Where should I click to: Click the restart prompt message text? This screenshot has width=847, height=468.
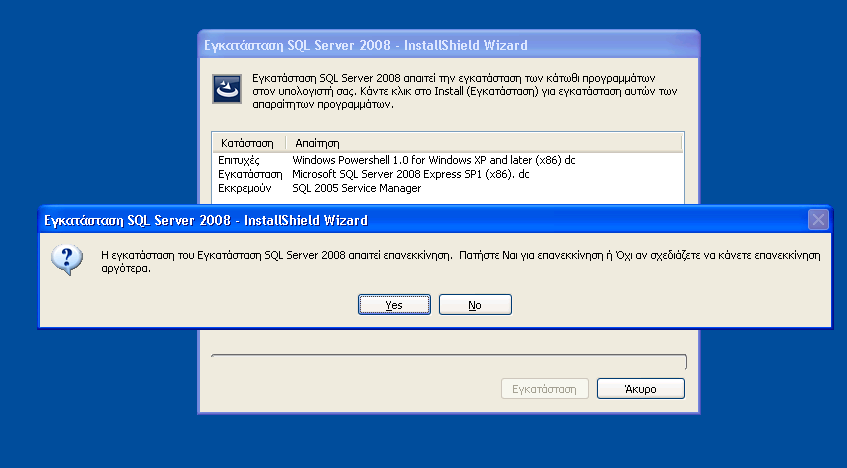(461, 262)
